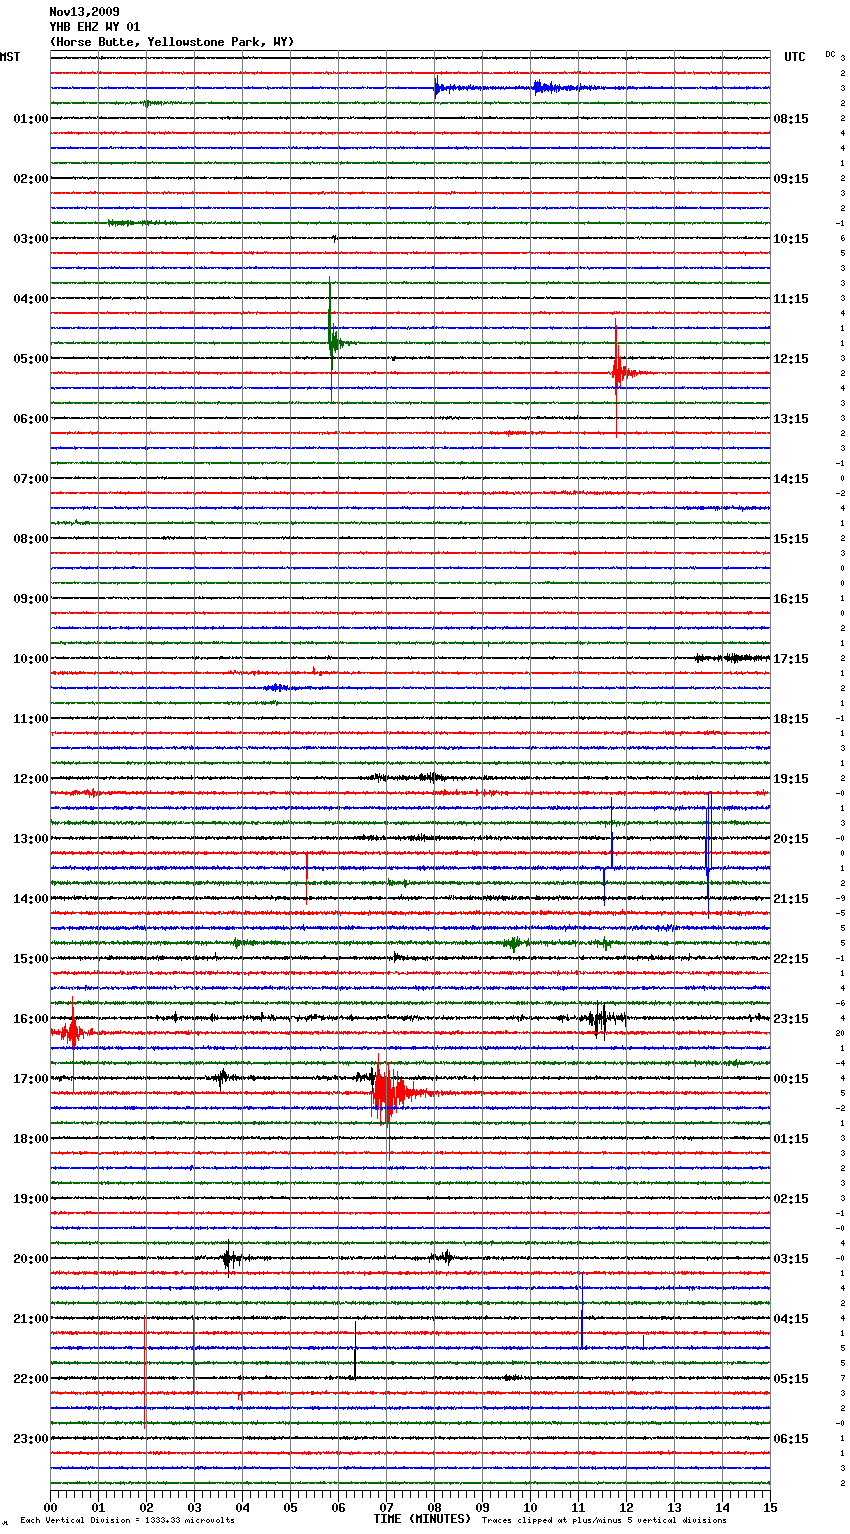
Task: Click the "TIME (MINUTES)" axis title
Action: (x=422, y=1519)
